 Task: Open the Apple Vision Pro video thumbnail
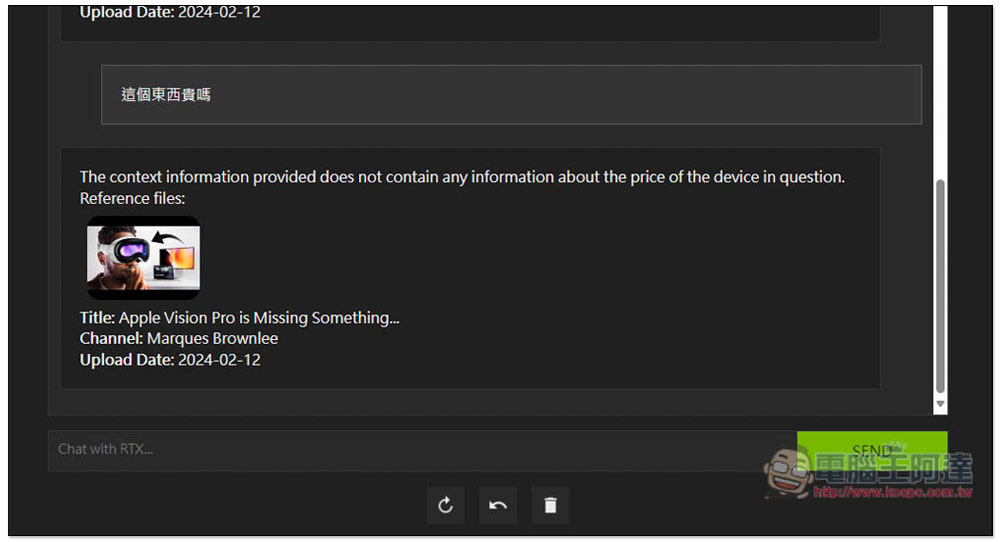(143, 258)
